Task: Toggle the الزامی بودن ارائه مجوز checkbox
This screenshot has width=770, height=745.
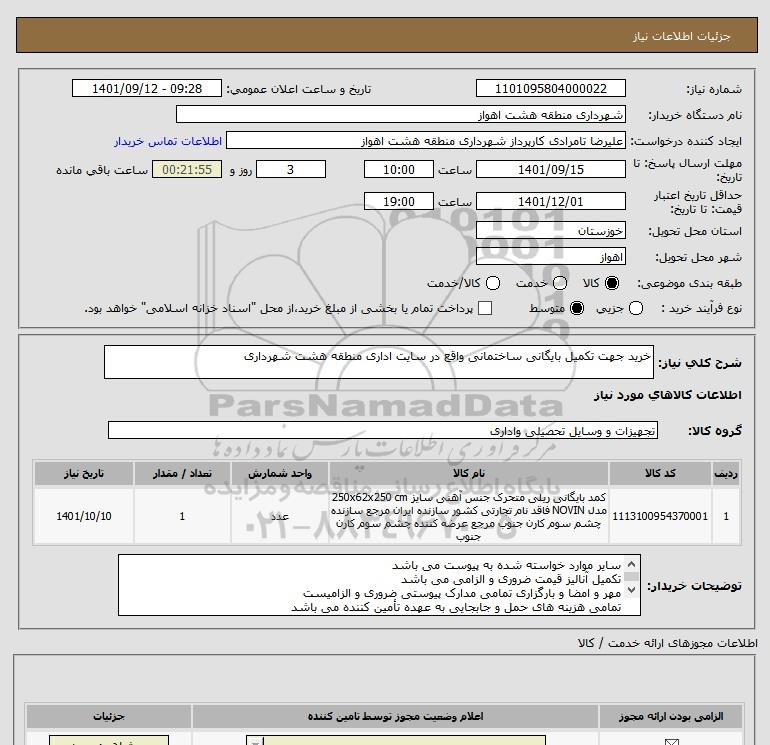Action: pyautogui.click(x=671, y=742)
